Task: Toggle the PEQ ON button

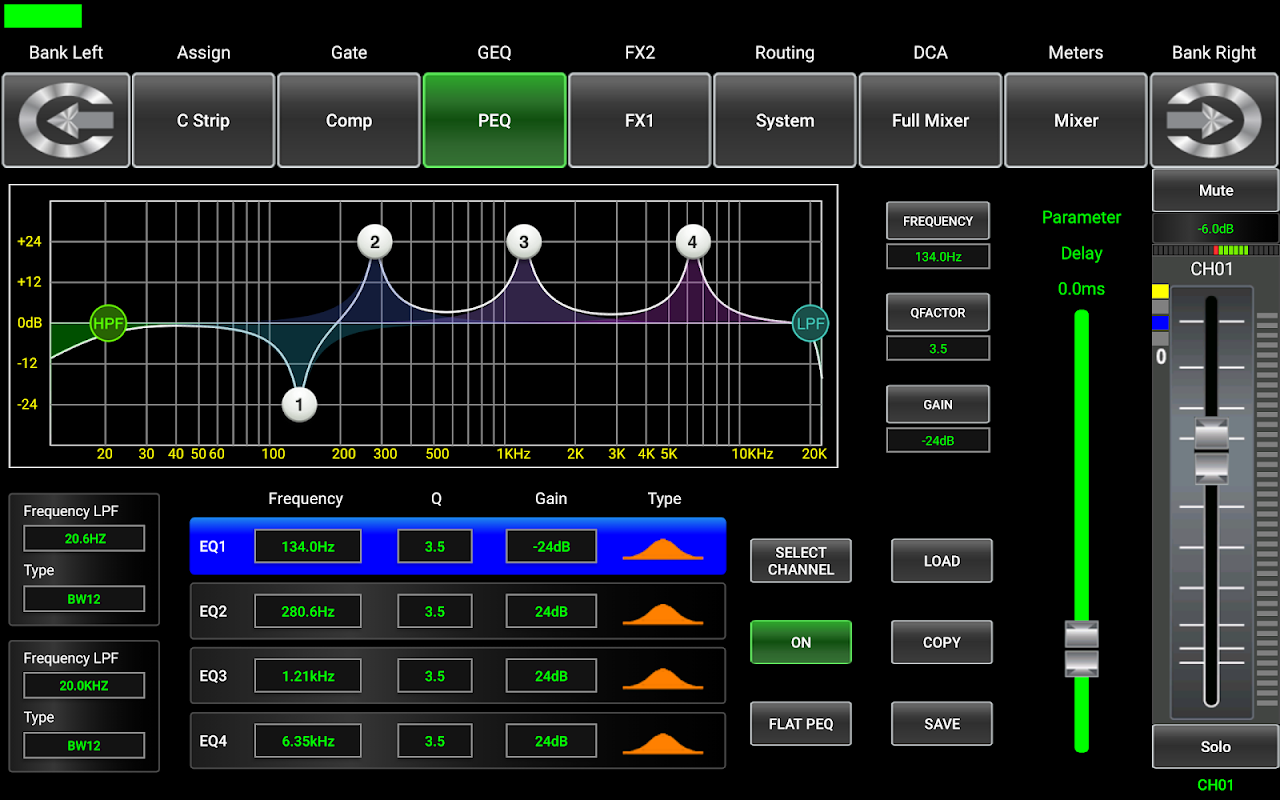Action: pos(800,642)
